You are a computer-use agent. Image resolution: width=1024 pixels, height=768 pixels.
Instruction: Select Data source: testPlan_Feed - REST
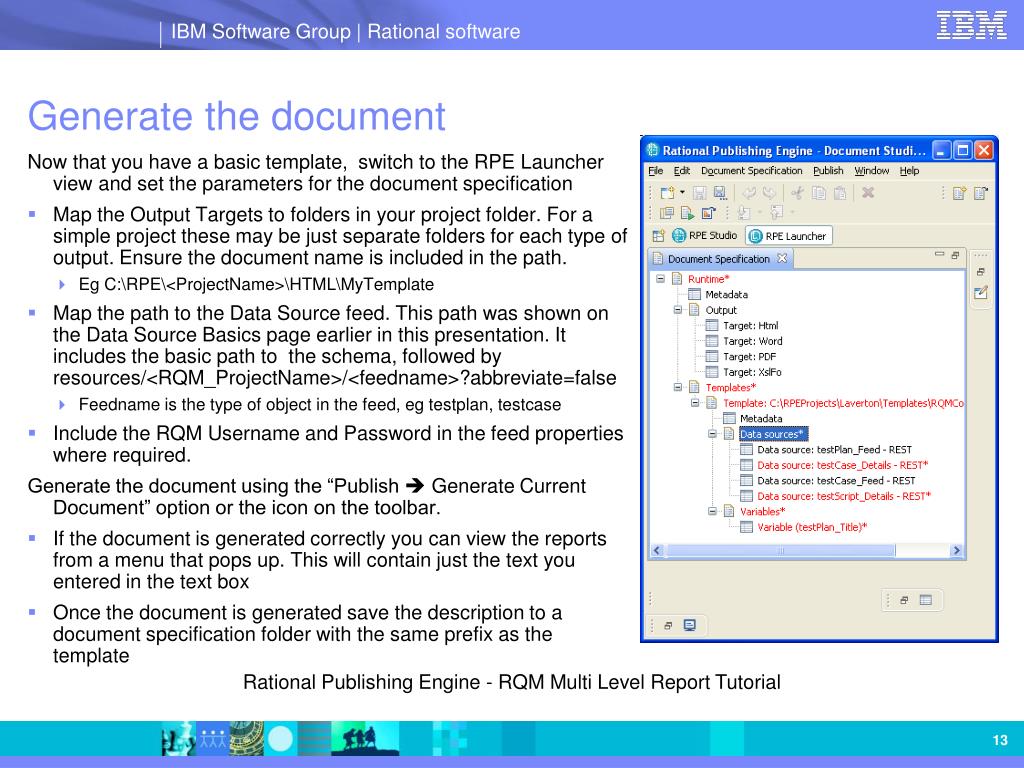point(834,449)
